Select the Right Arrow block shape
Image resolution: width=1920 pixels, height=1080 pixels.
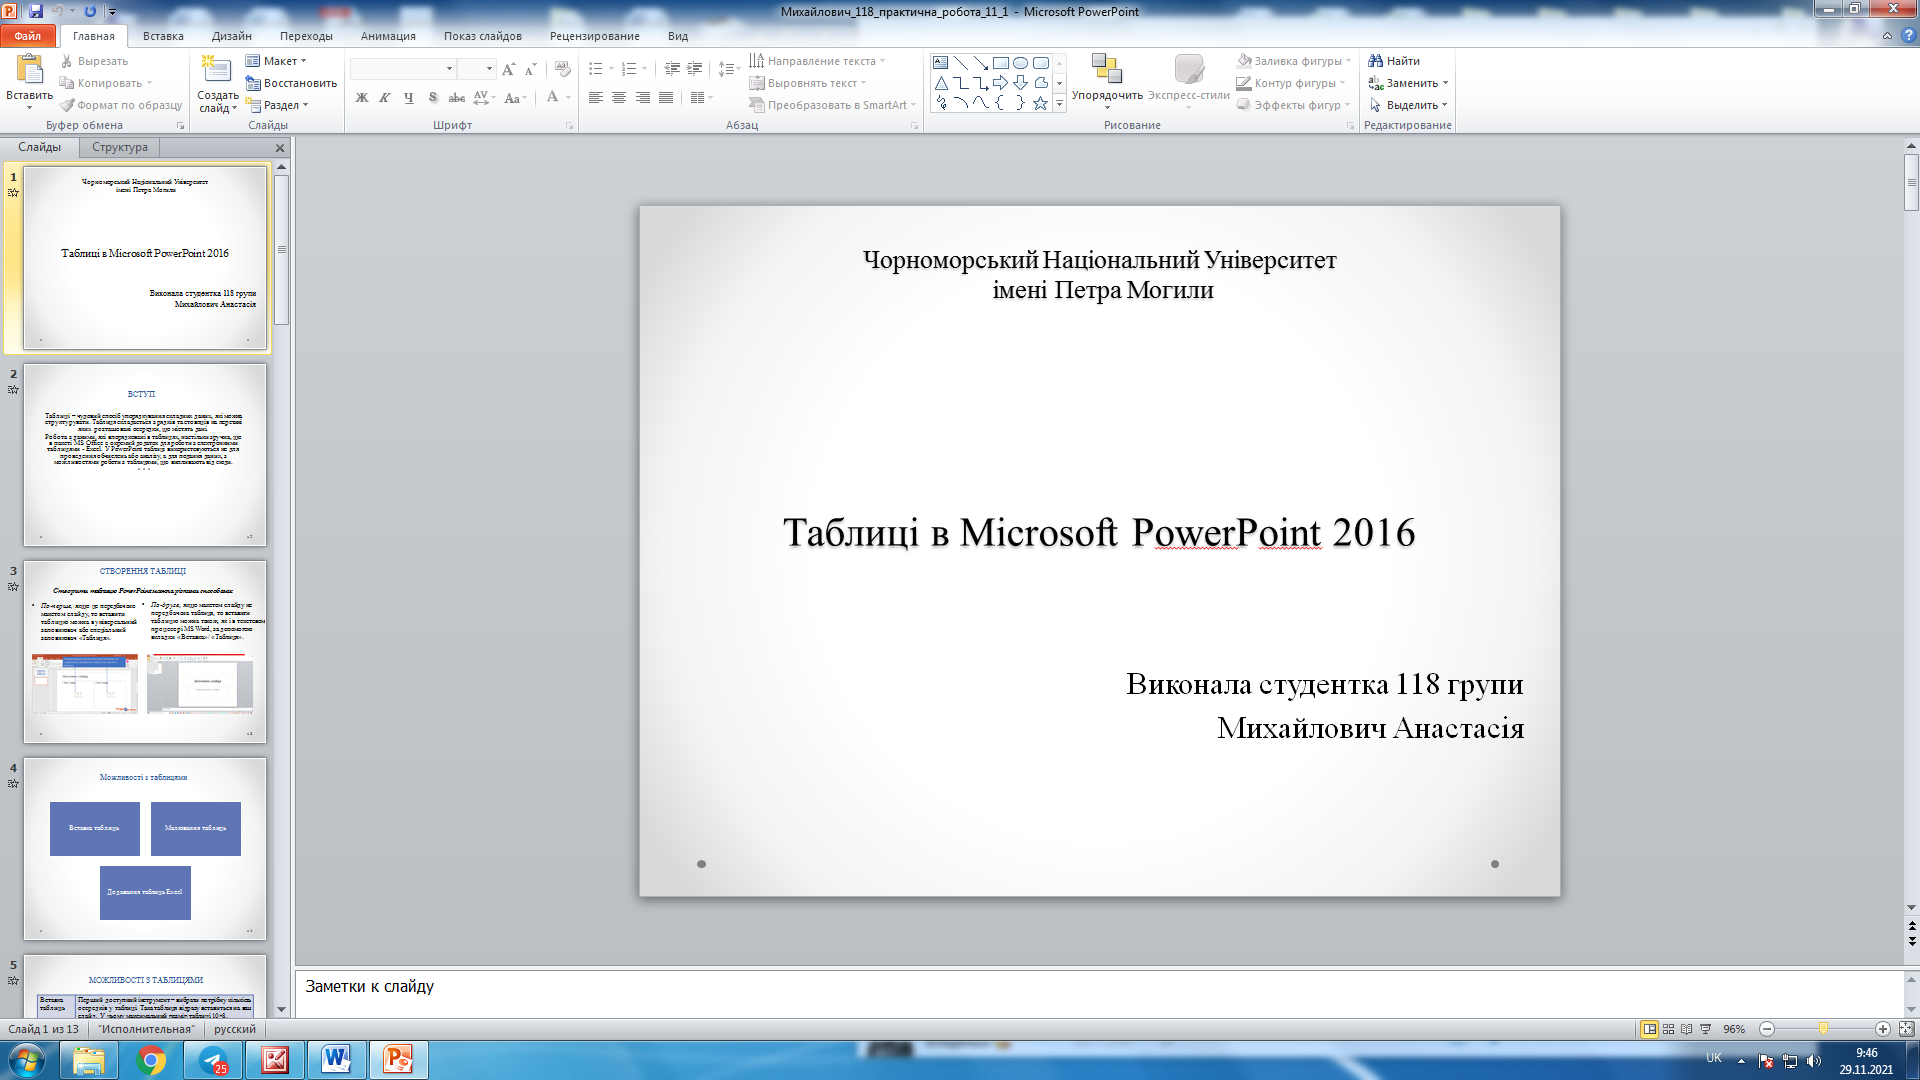(1000, 83)
